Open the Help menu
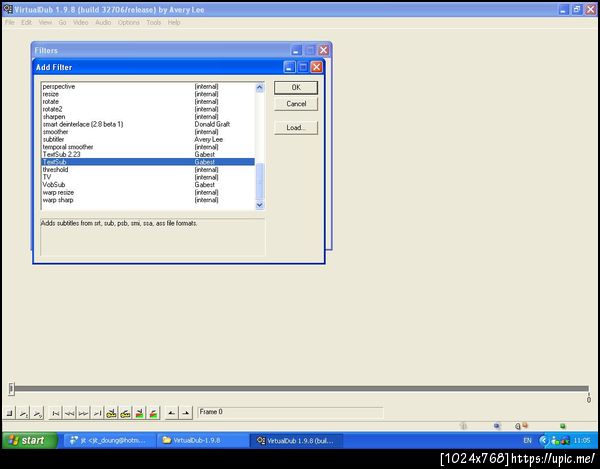This screenshot has height=469, width=600. [x=174, y=23]
